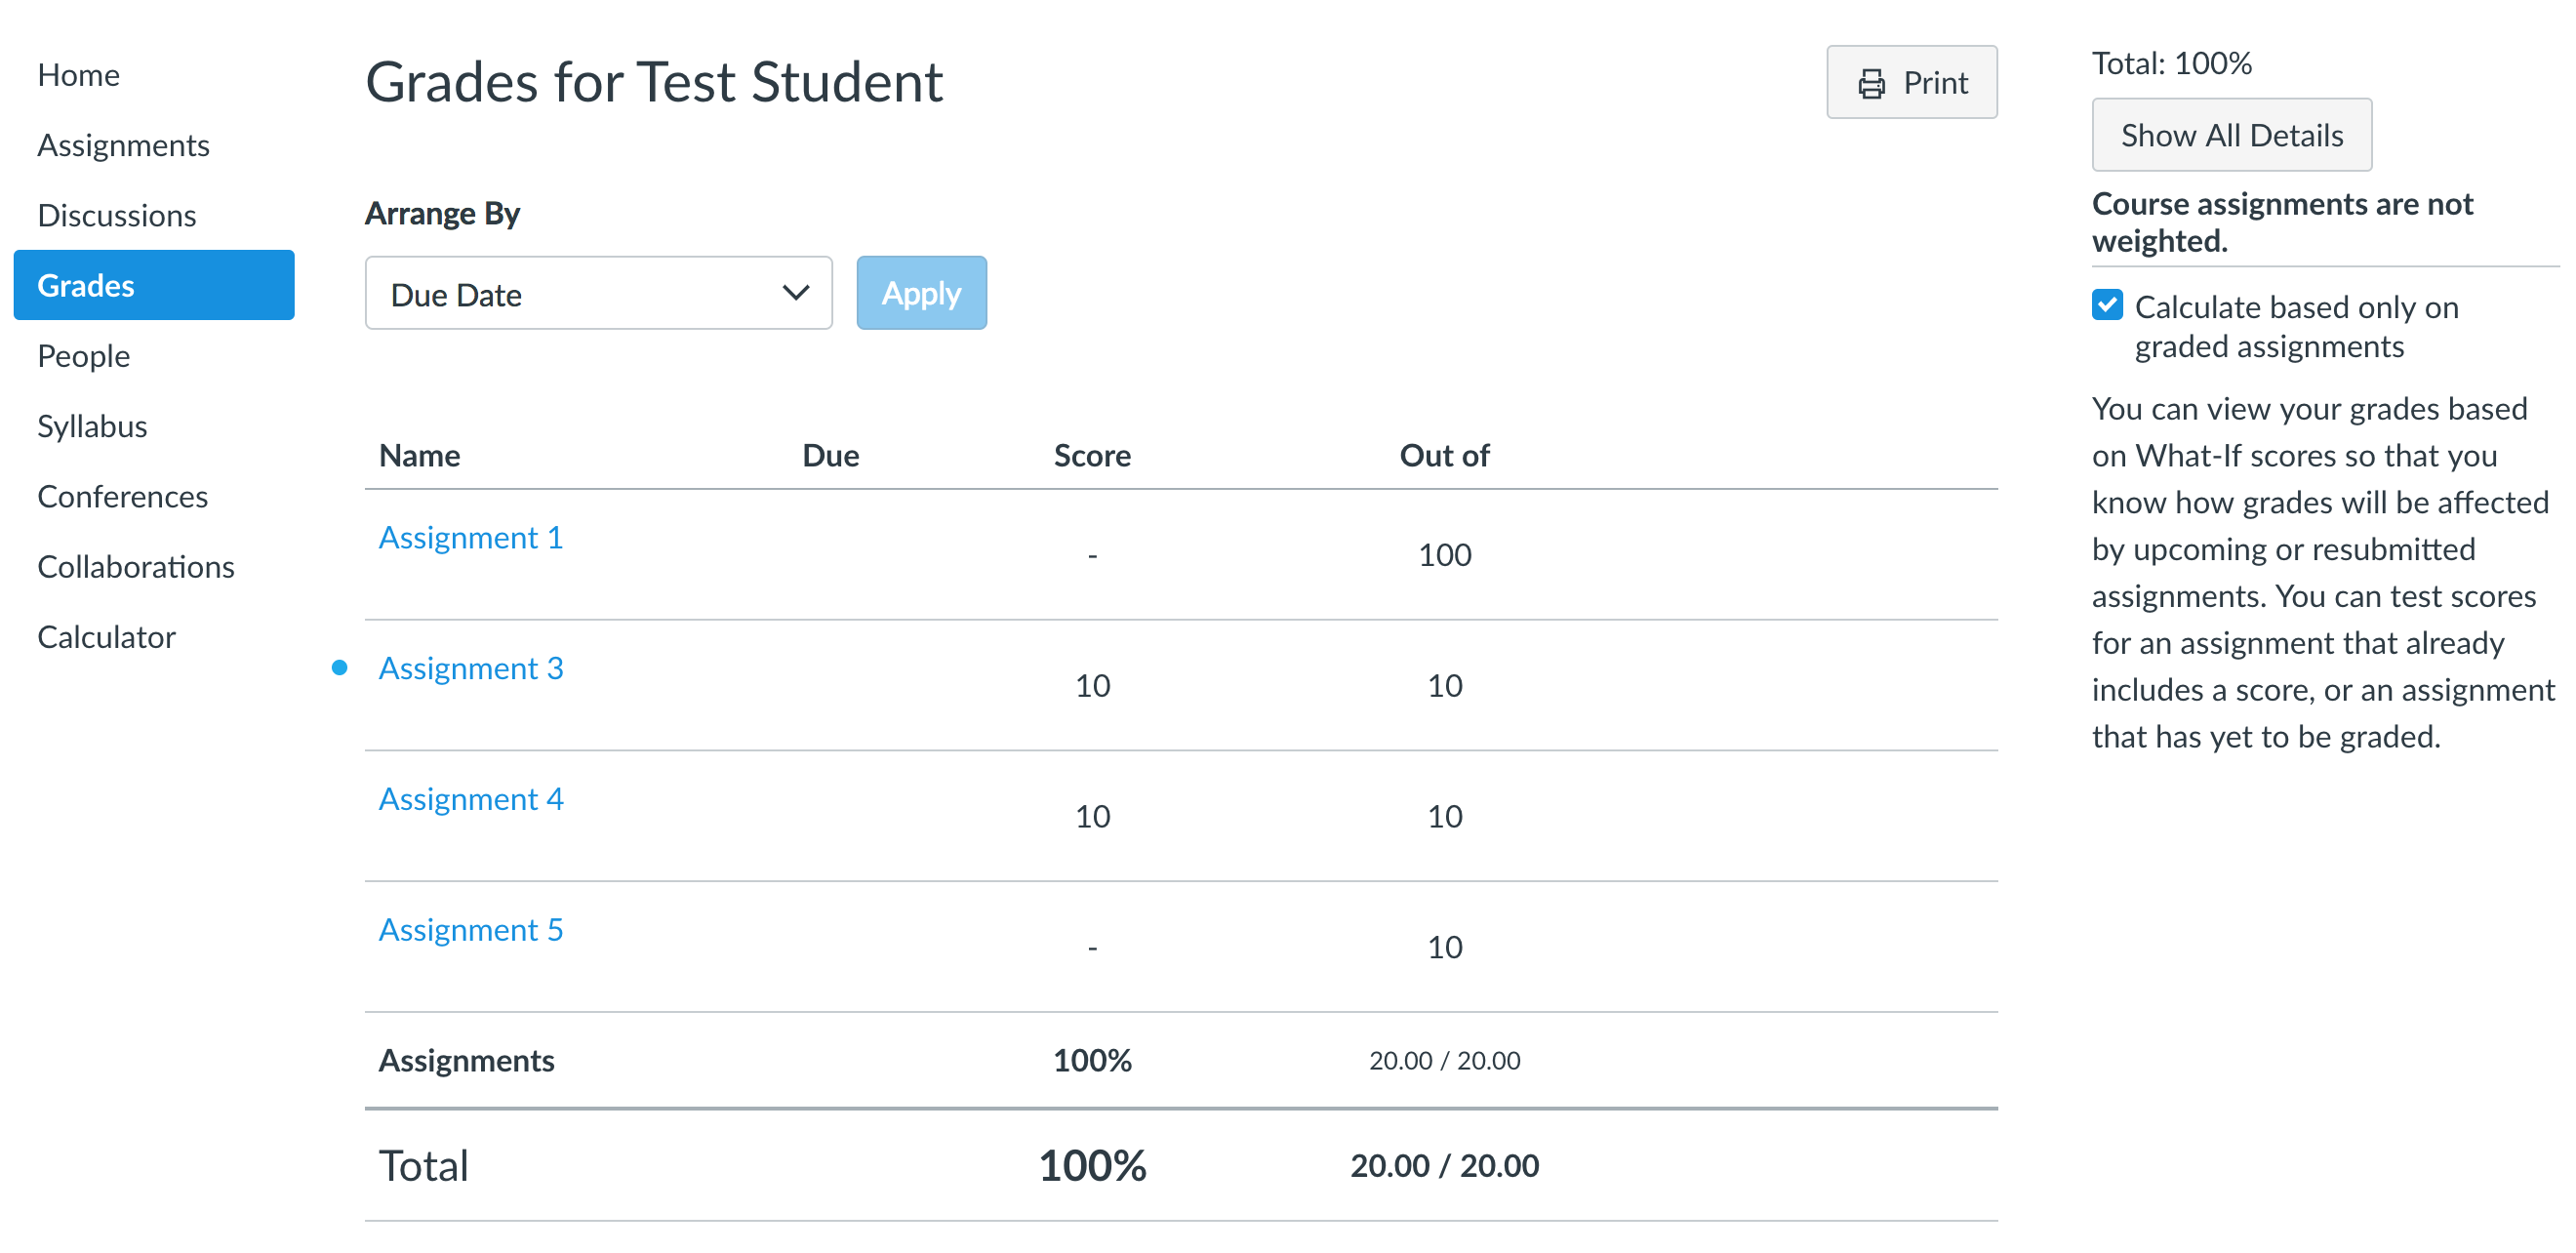This screenshot has width=2576, height=1253.
Task: Open the Home navigation item
Action: (78, 75)
